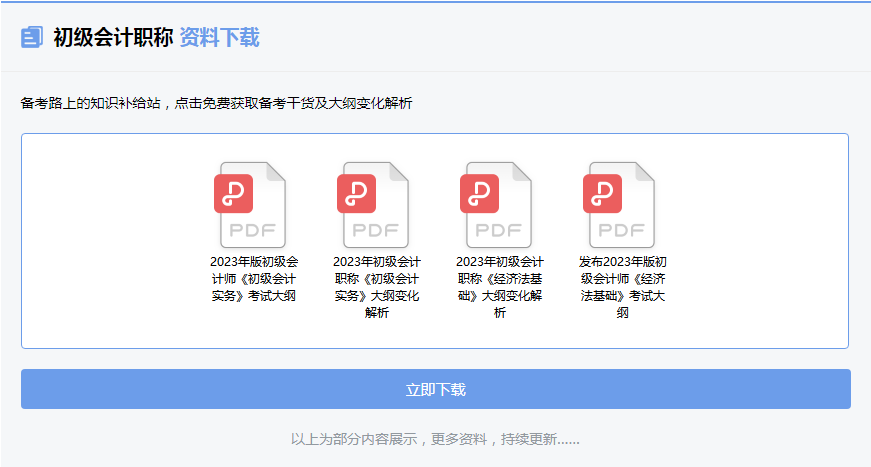The width and height of the screenshot is (871, 467).
Task: Click the description line 备考路上的知识补给站
Action: [x=217, y=103]
